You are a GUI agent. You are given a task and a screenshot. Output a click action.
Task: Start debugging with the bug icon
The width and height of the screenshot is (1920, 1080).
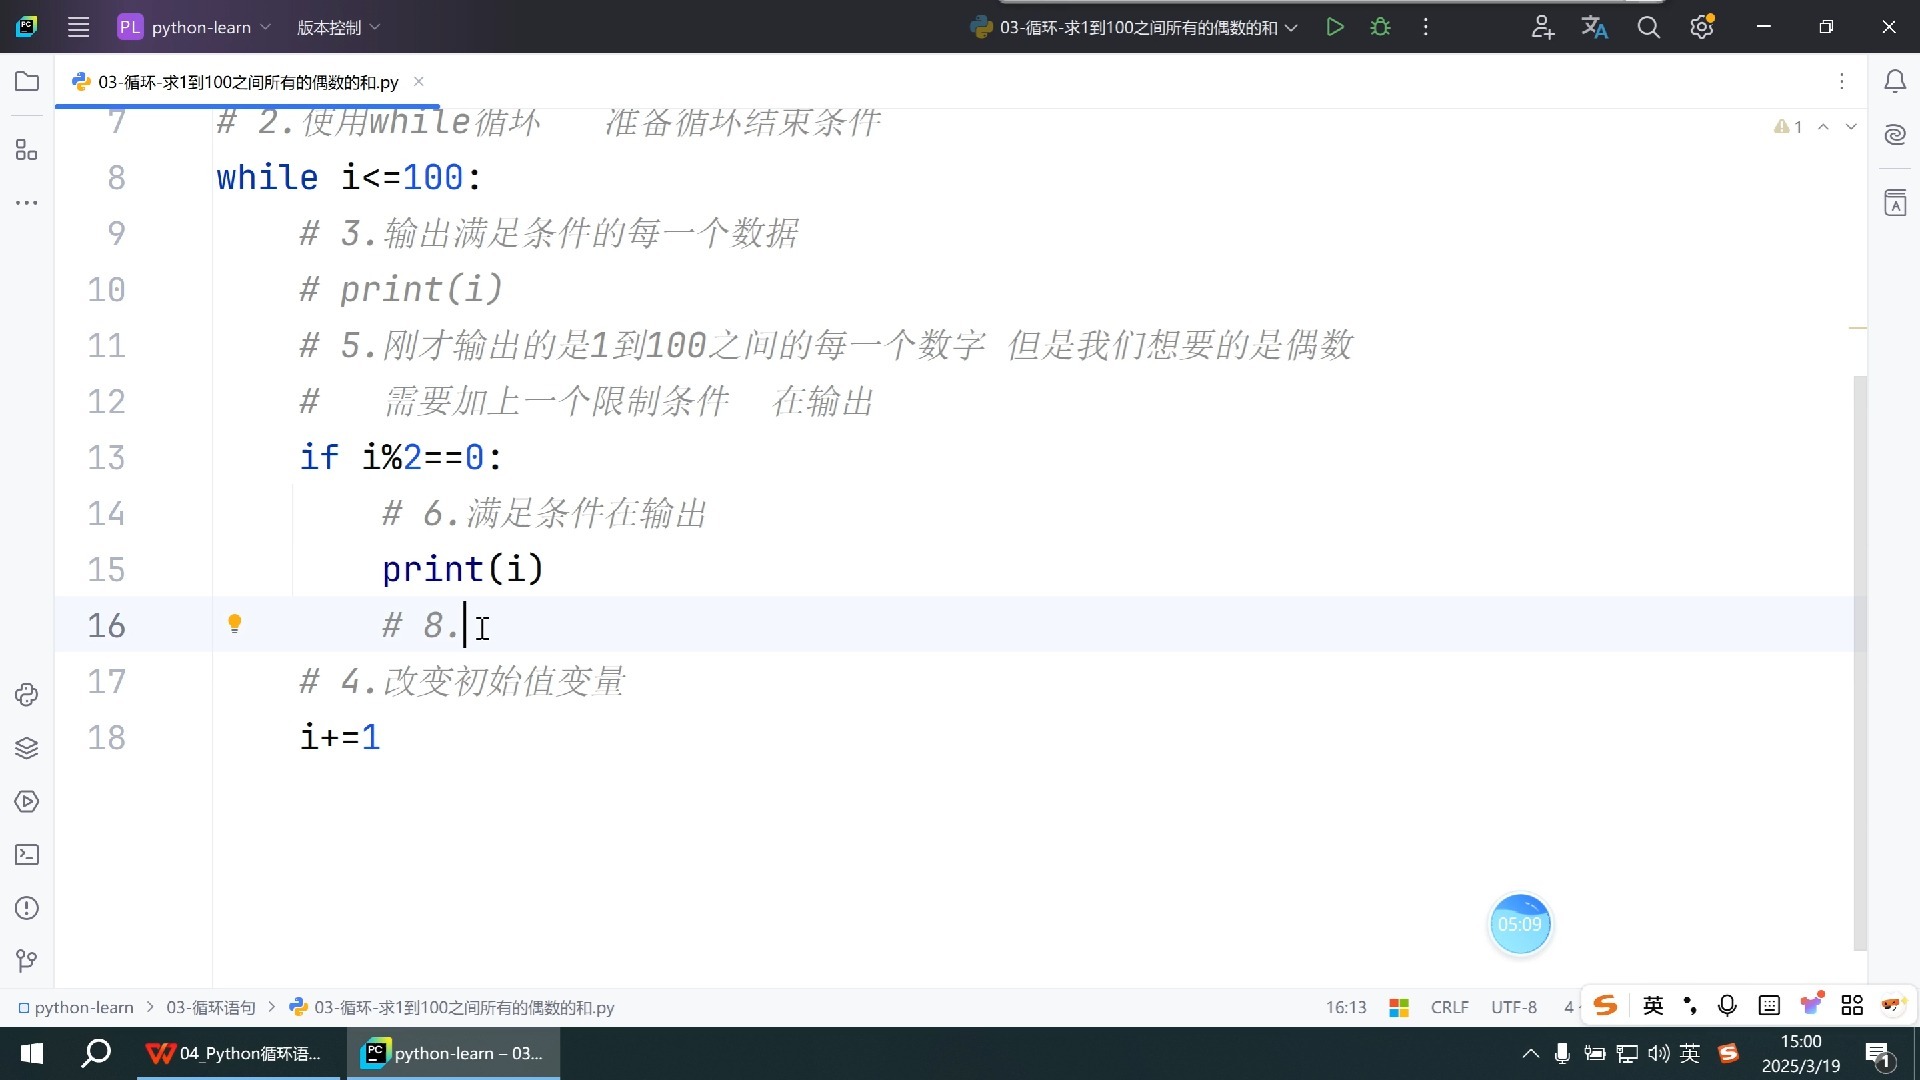click(1380, 27)
